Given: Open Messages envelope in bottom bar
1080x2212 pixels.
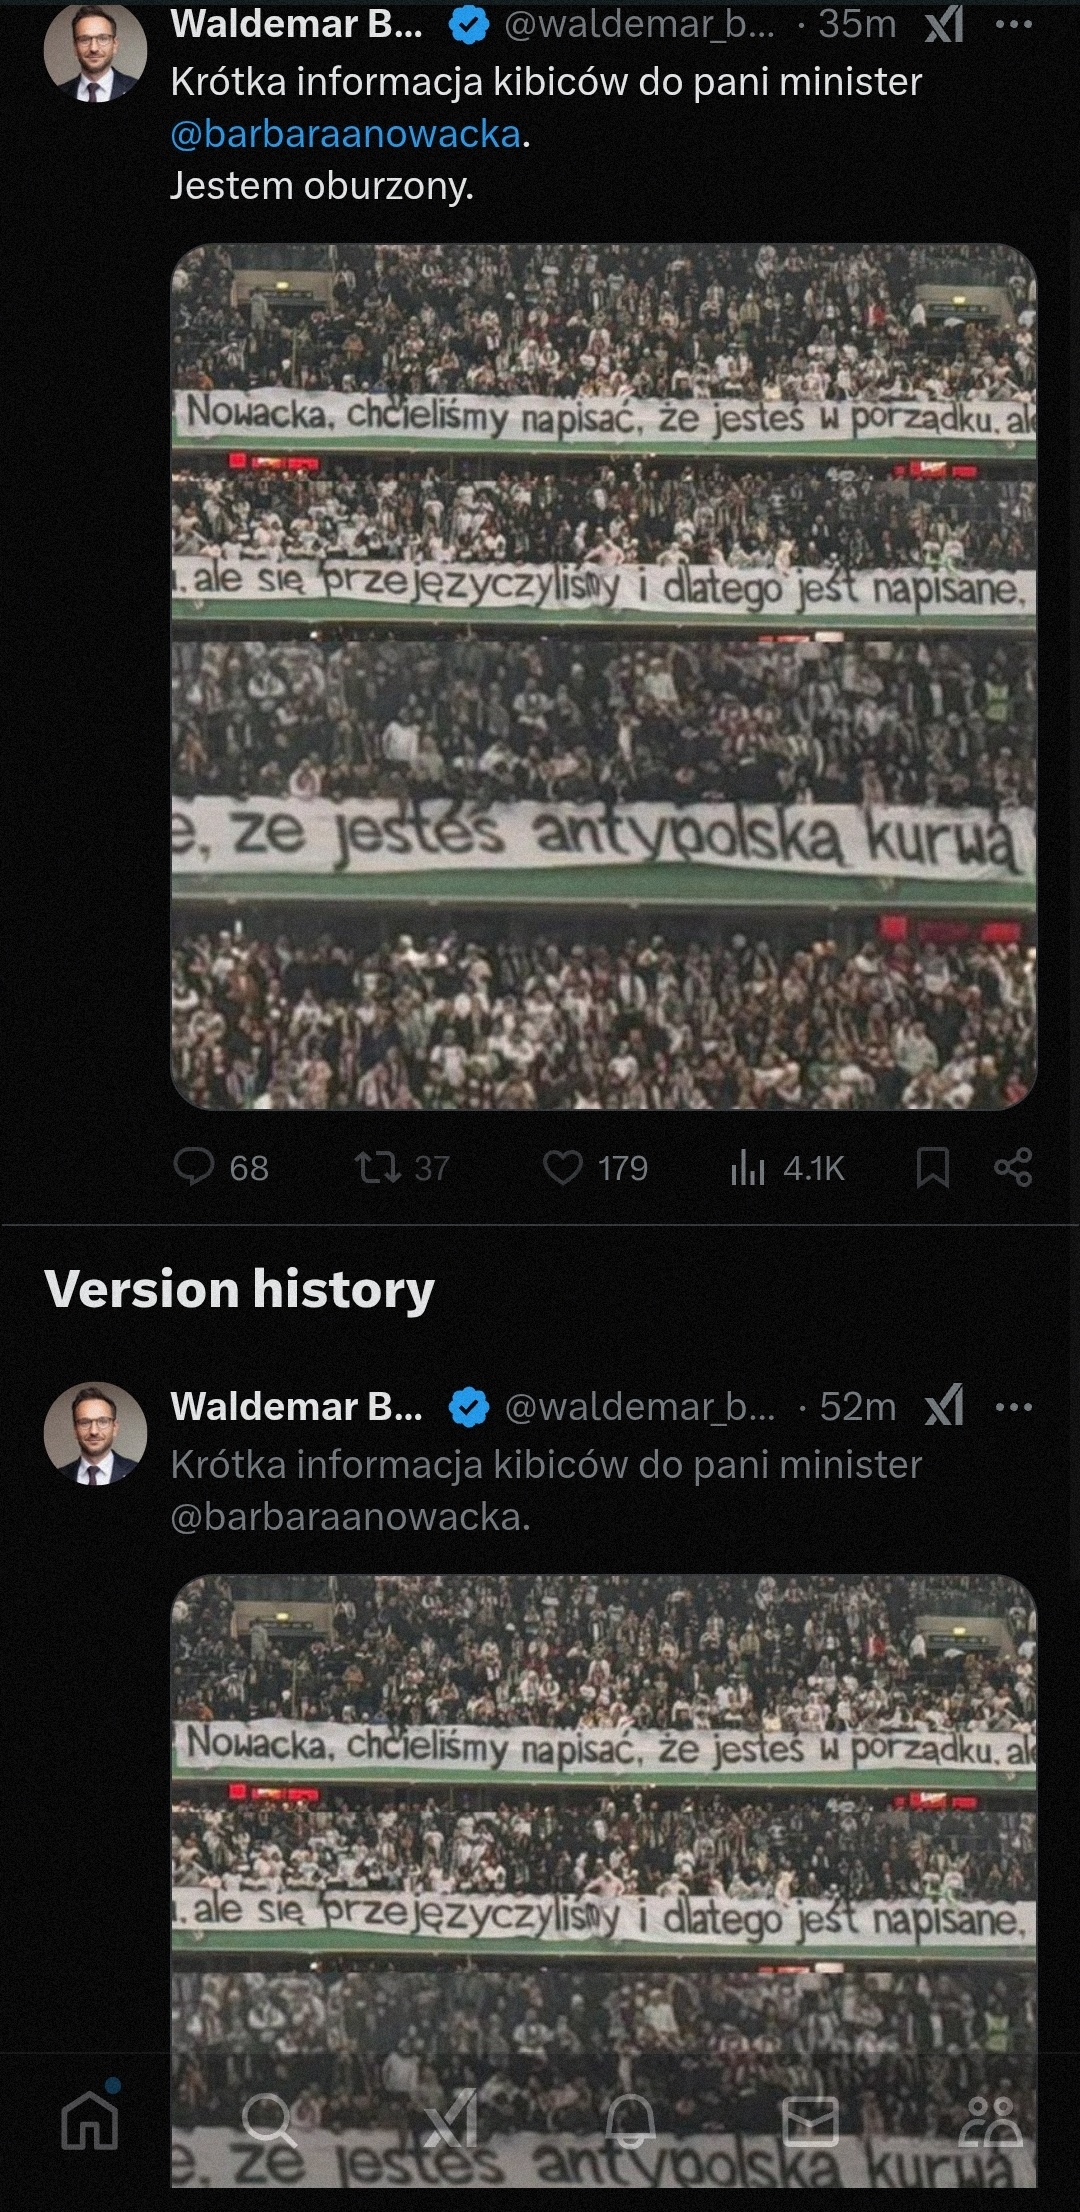Looking at the screenshot, I should point(810,2120).
